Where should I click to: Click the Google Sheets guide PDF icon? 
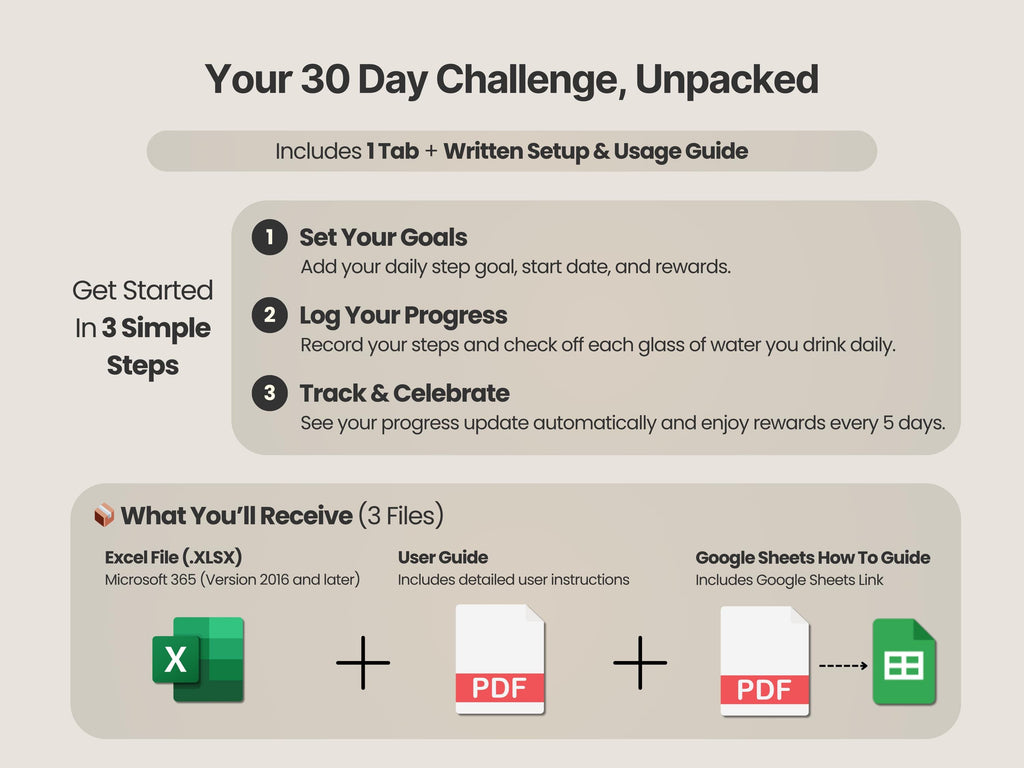click(x=765, y=661)
